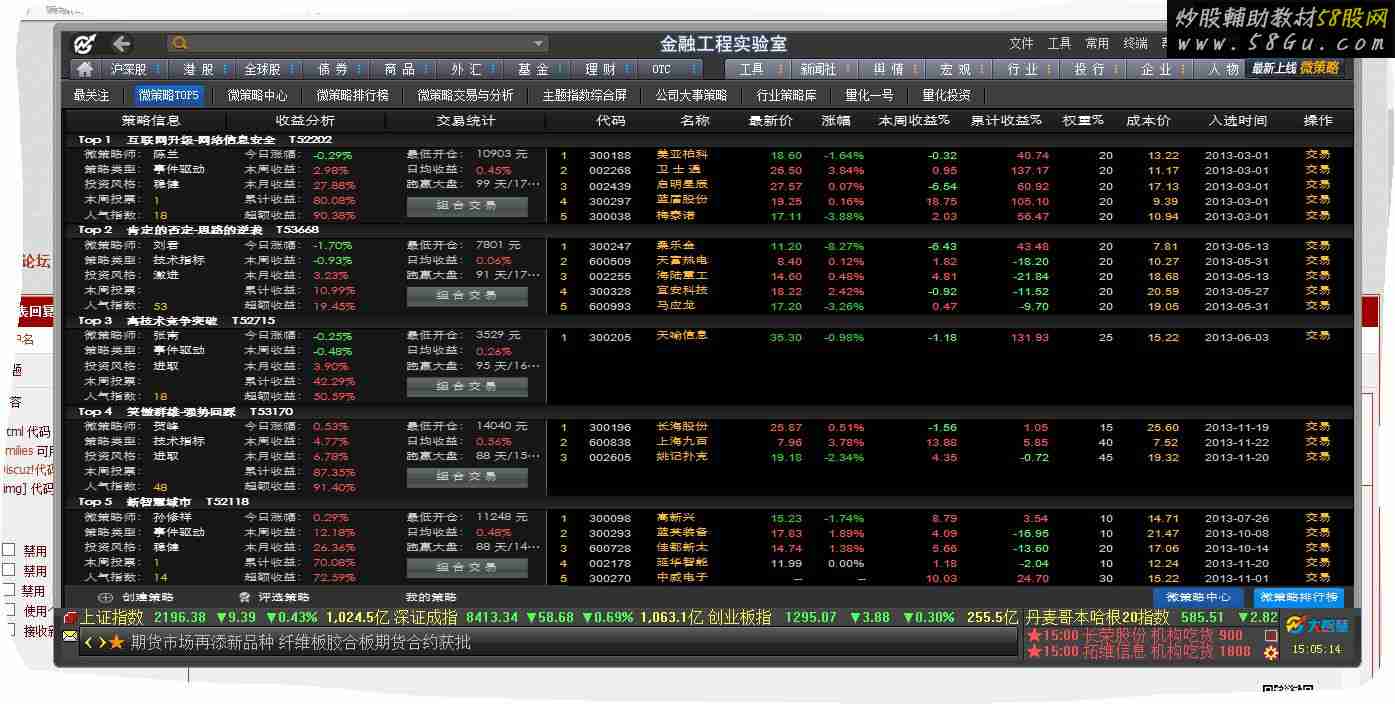Click stock code 300188 in Top 1 list

[610, 155]
